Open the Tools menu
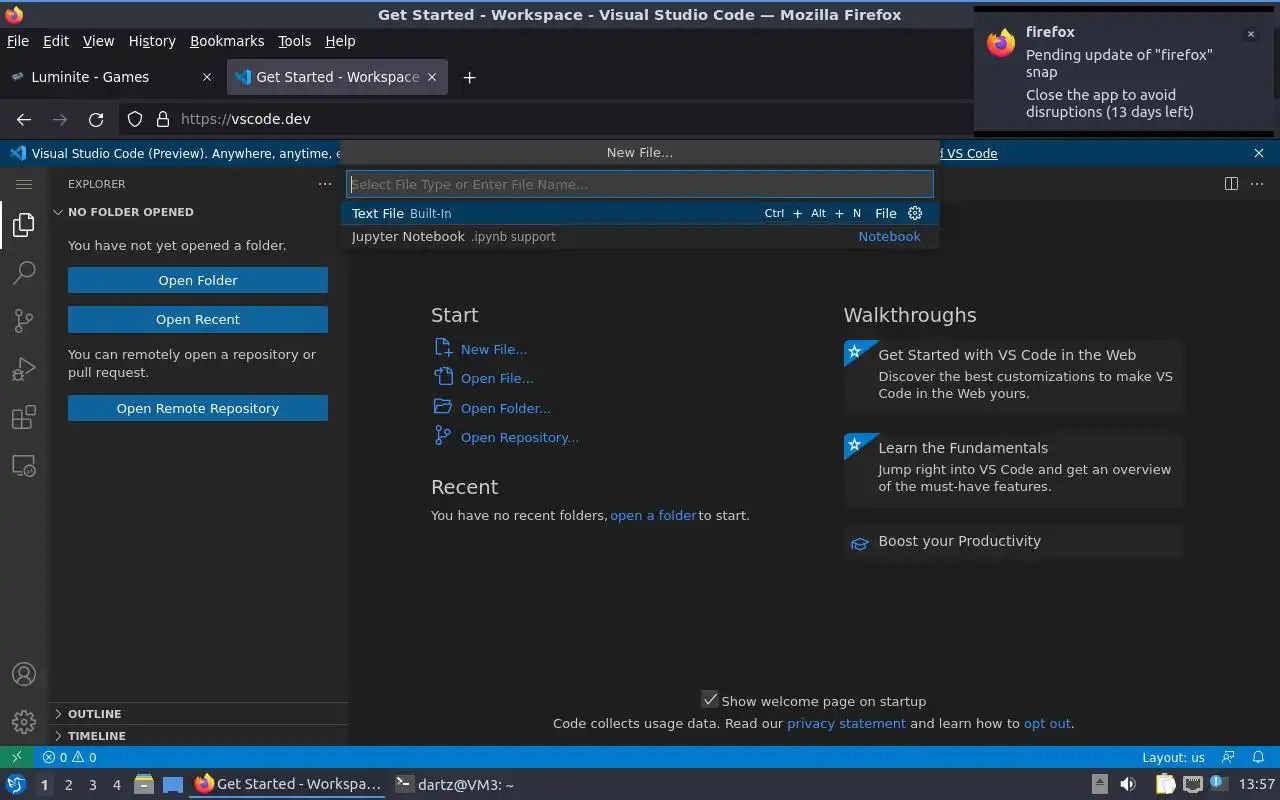The width and height of the screenshot is (1280, 800). tap(295, 41)
